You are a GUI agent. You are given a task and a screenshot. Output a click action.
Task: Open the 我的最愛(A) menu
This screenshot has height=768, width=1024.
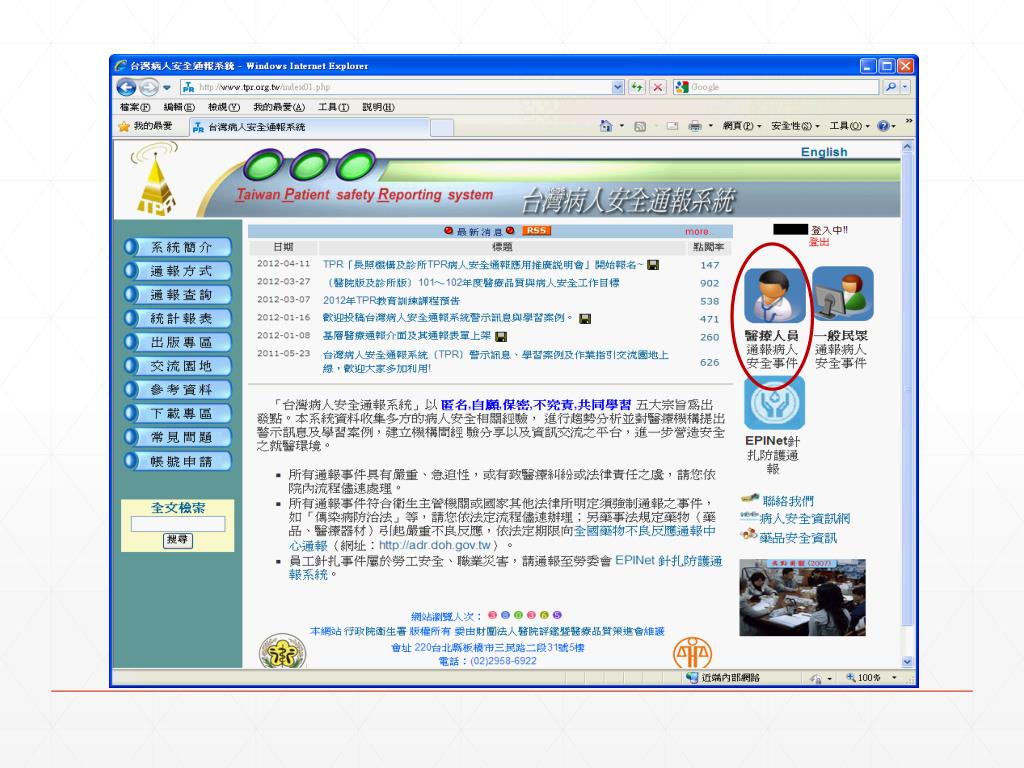pos(279,107)
